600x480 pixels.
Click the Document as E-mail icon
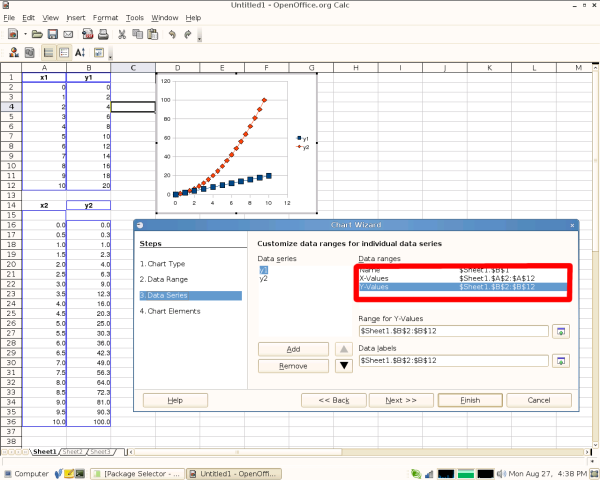pyautogui.click(x=68, y=34)
